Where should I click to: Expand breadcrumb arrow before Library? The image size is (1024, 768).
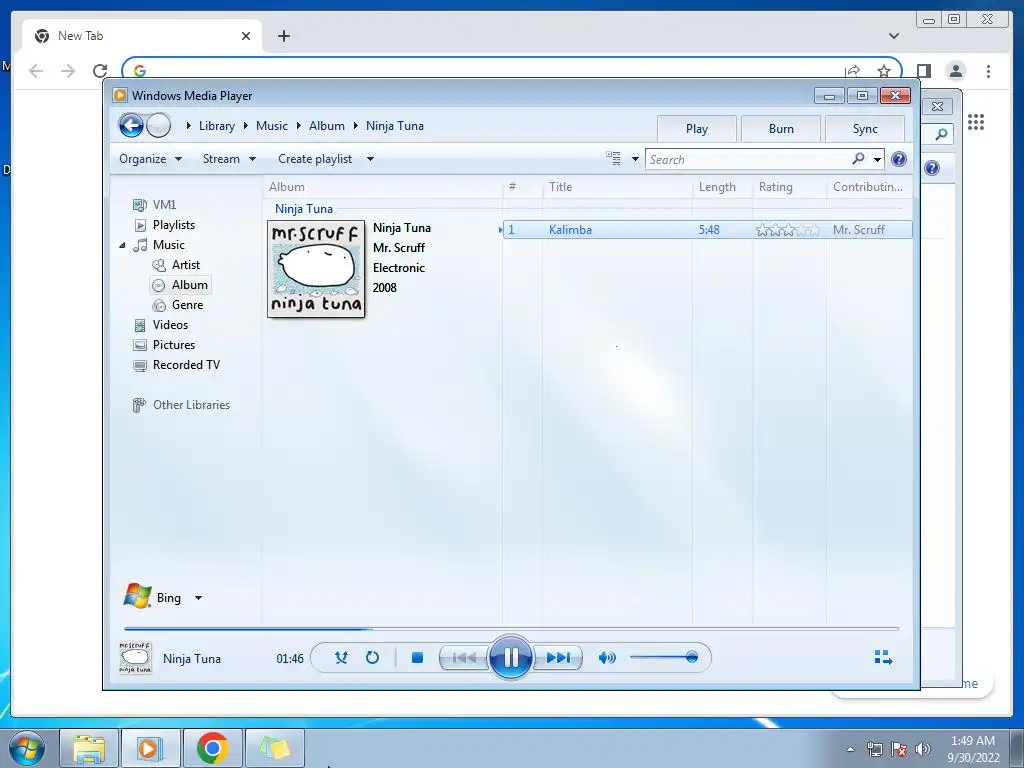188,125
